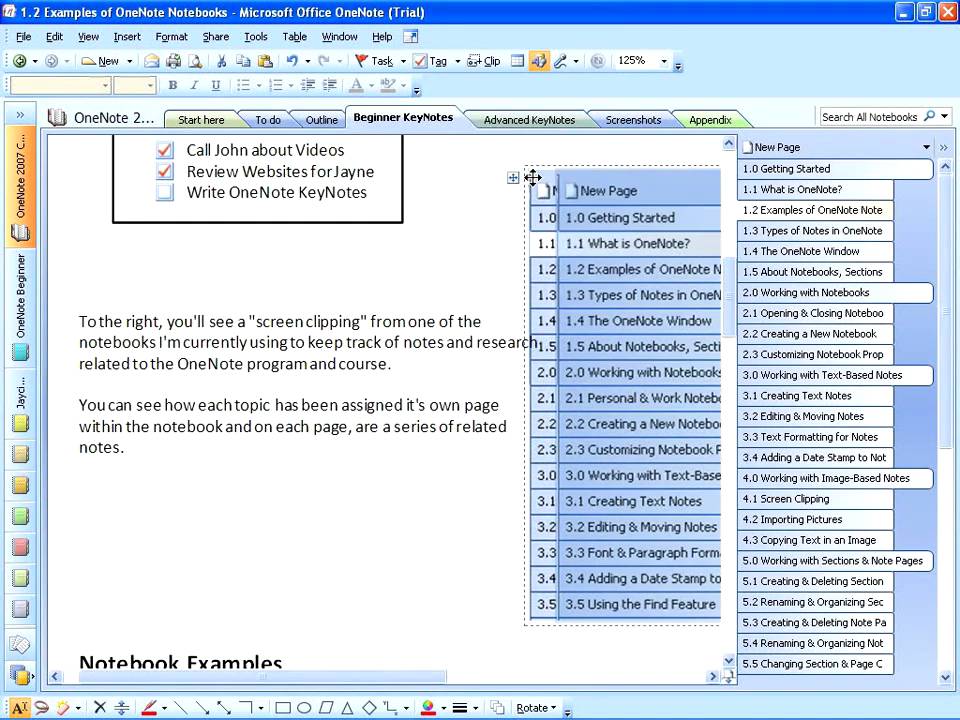This screenshot has width=960, height=720.
Task: Click the Search All Notebooks field
Action: (870, 116)
